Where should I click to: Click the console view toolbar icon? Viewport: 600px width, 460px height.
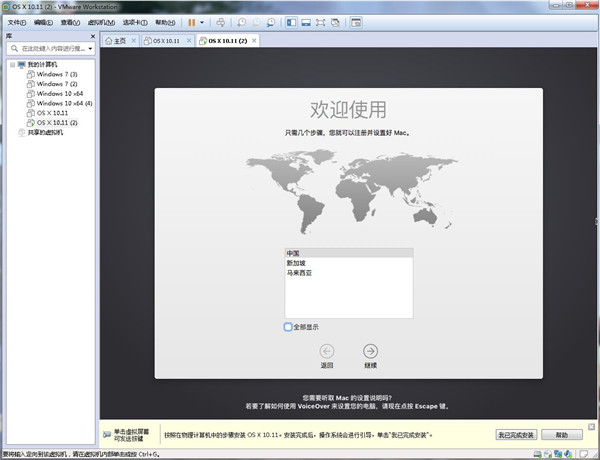tap(356, 23)
